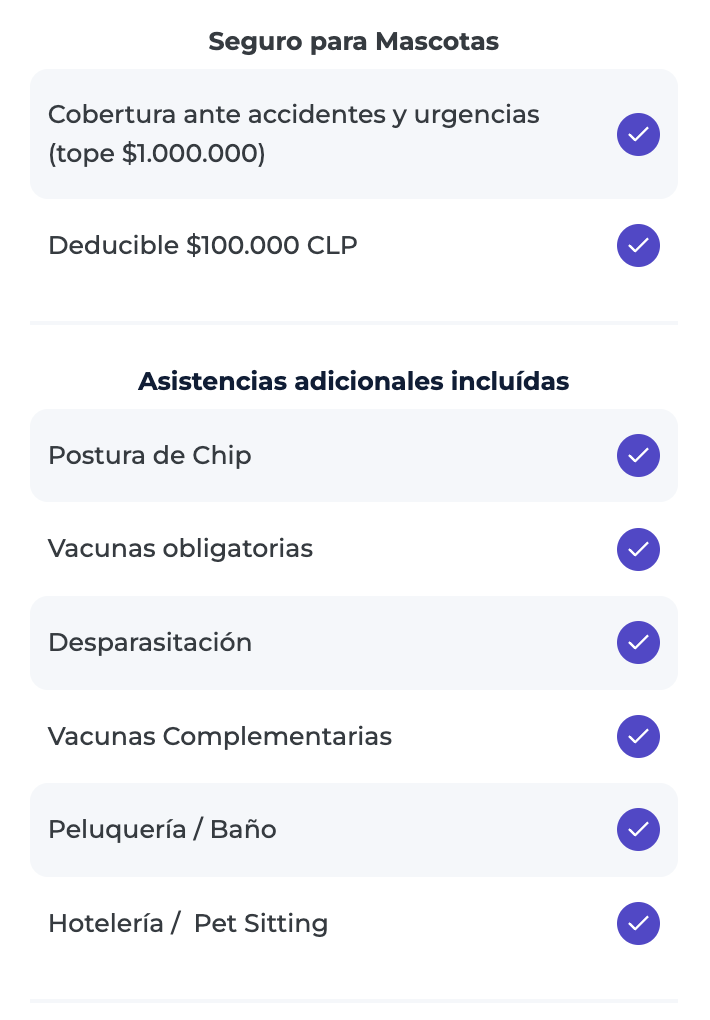Click checkmark icon next to Postura de Chip
This screenshot has height=1020, width=710.
638,455
